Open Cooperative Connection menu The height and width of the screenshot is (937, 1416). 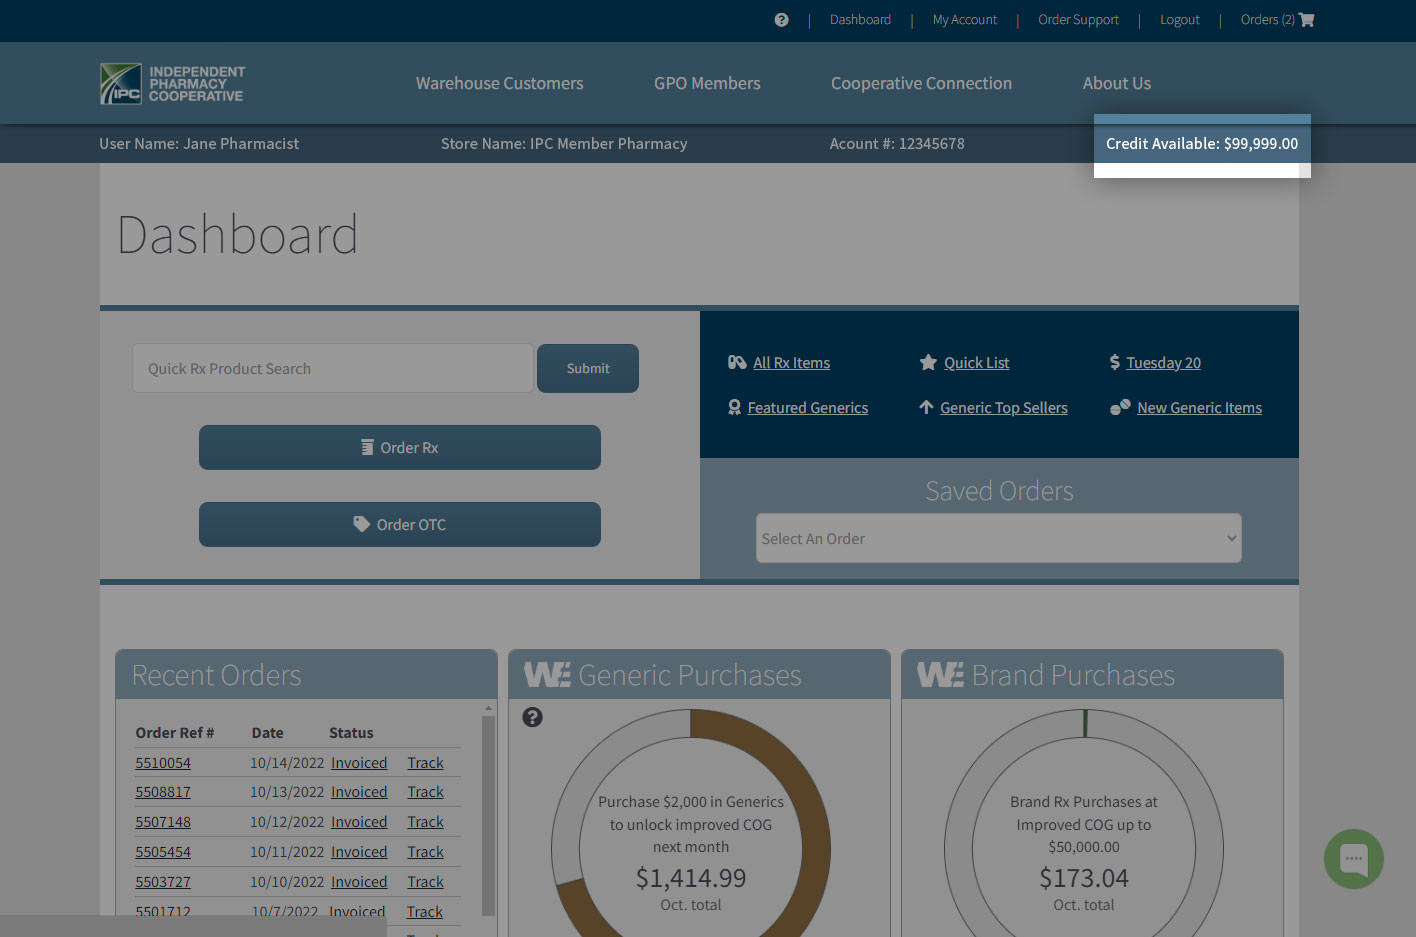coord(921,84)
